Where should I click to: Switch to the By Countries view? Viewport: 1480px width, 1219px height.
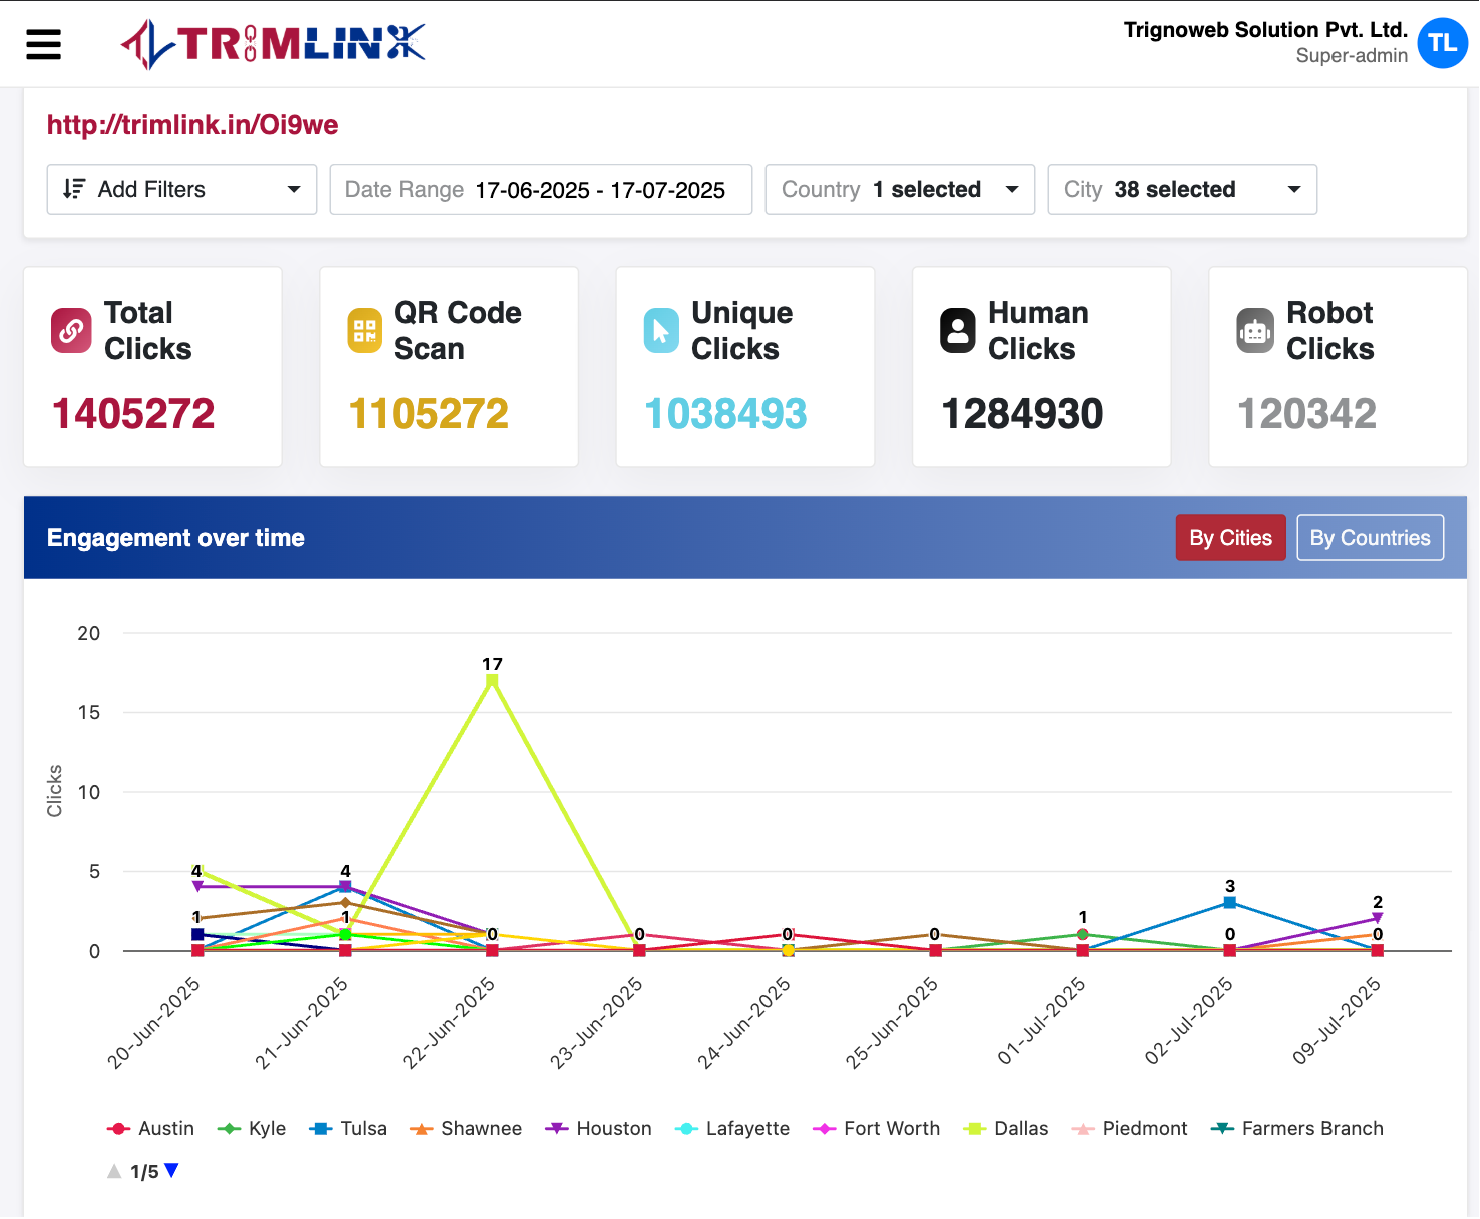(x=1370, y=537)
